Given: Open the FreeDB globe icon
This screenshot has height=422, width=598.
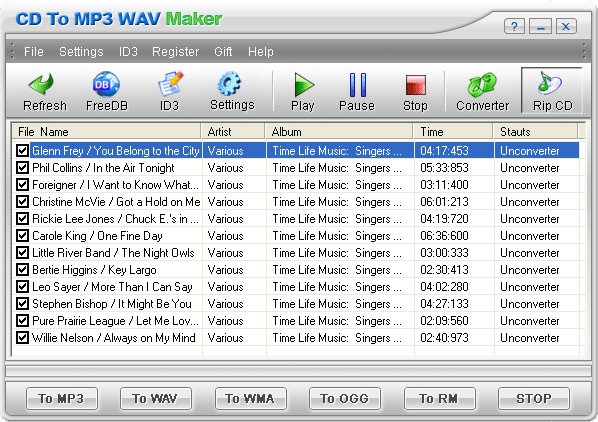Looking at the screenshot, I should [106, 84].
